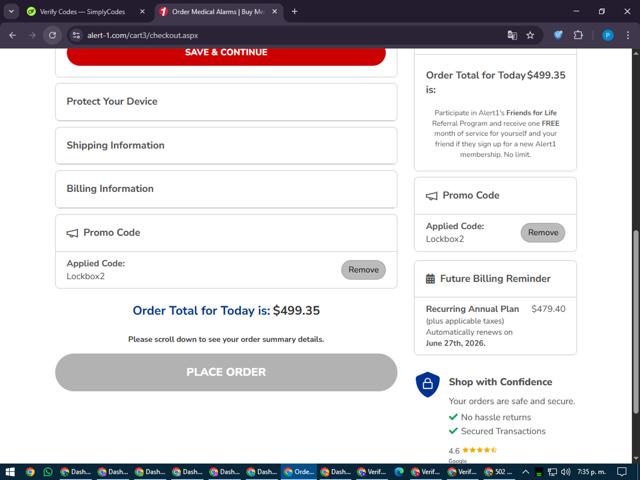Open the tab search dropdown arrow

coord(11,11)
